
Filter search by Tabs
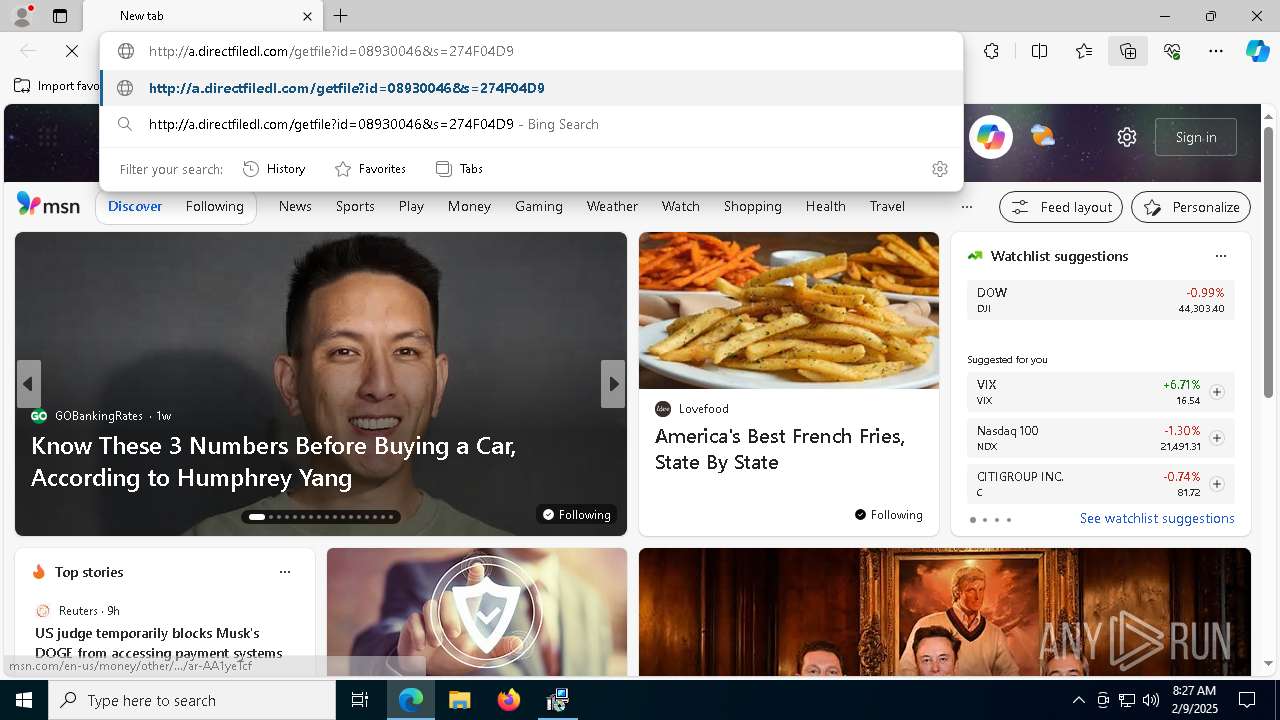click(459, 169)
